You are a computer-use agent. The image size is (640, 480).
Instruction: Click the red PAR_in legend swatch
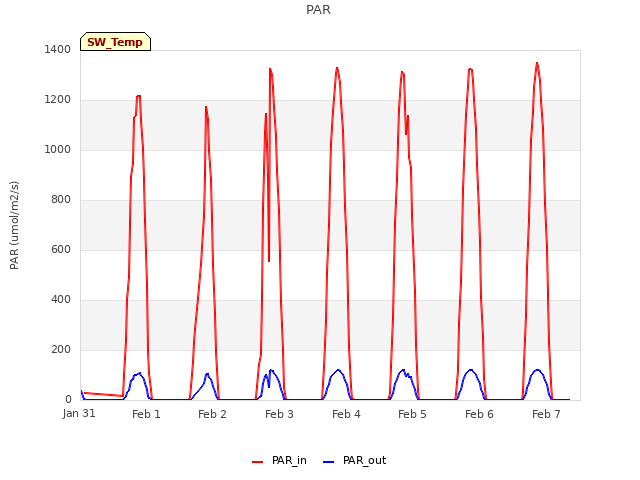pyautogui.click(x=258, y=462)
